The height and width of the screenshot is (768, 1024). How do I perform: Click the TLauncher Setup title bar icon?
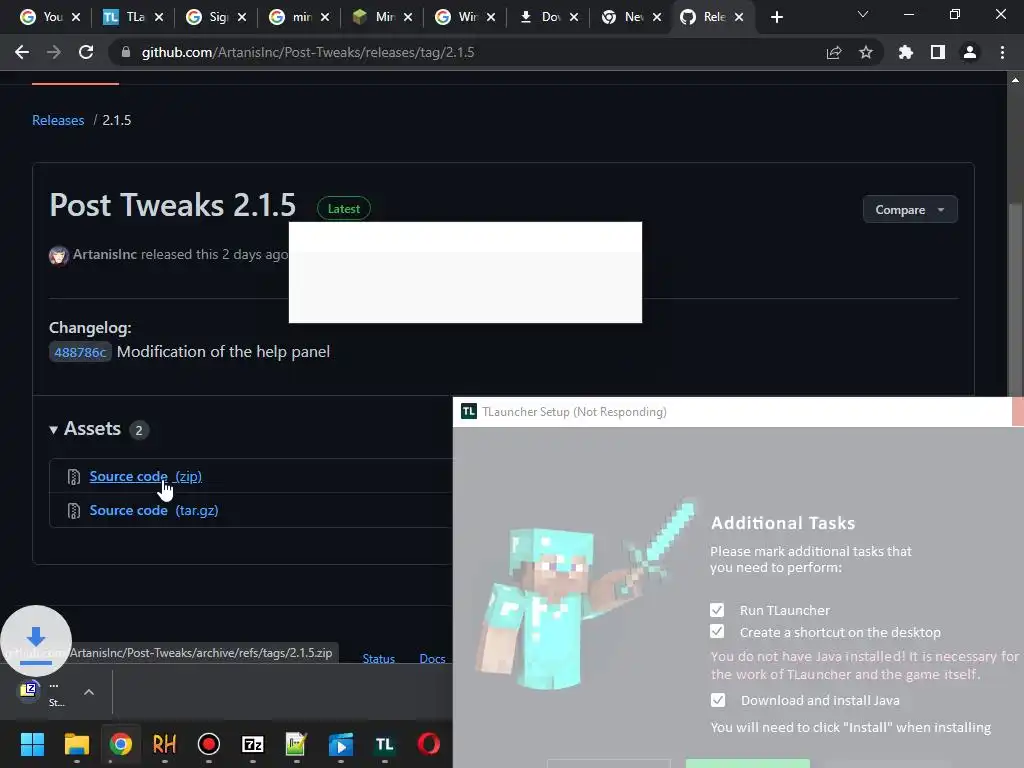click(469, 411)
